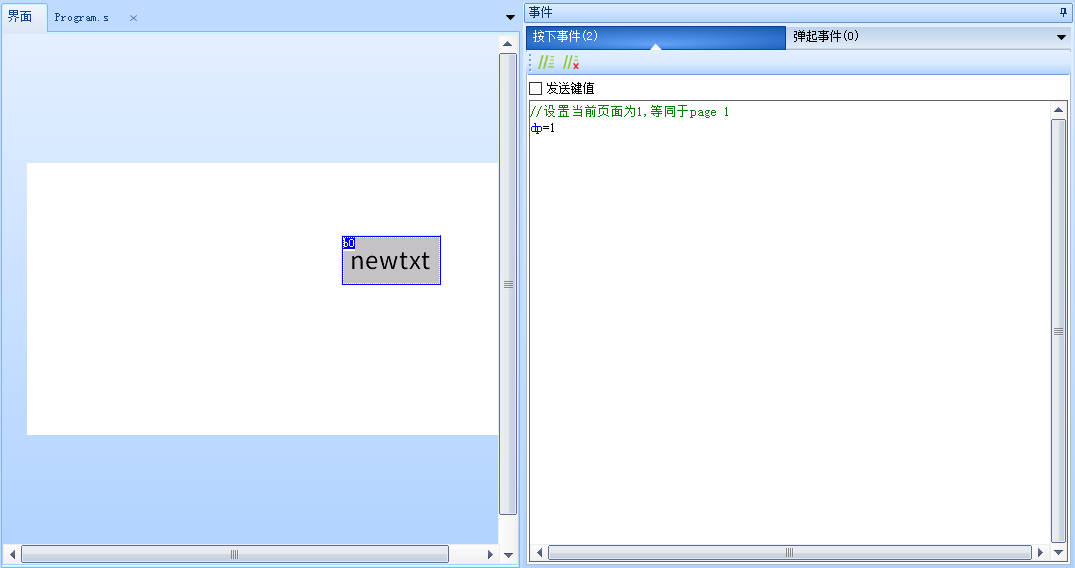Click the code editor vertical scrollbar thumb
The image size is (1075, 568).
[1059, 330]
